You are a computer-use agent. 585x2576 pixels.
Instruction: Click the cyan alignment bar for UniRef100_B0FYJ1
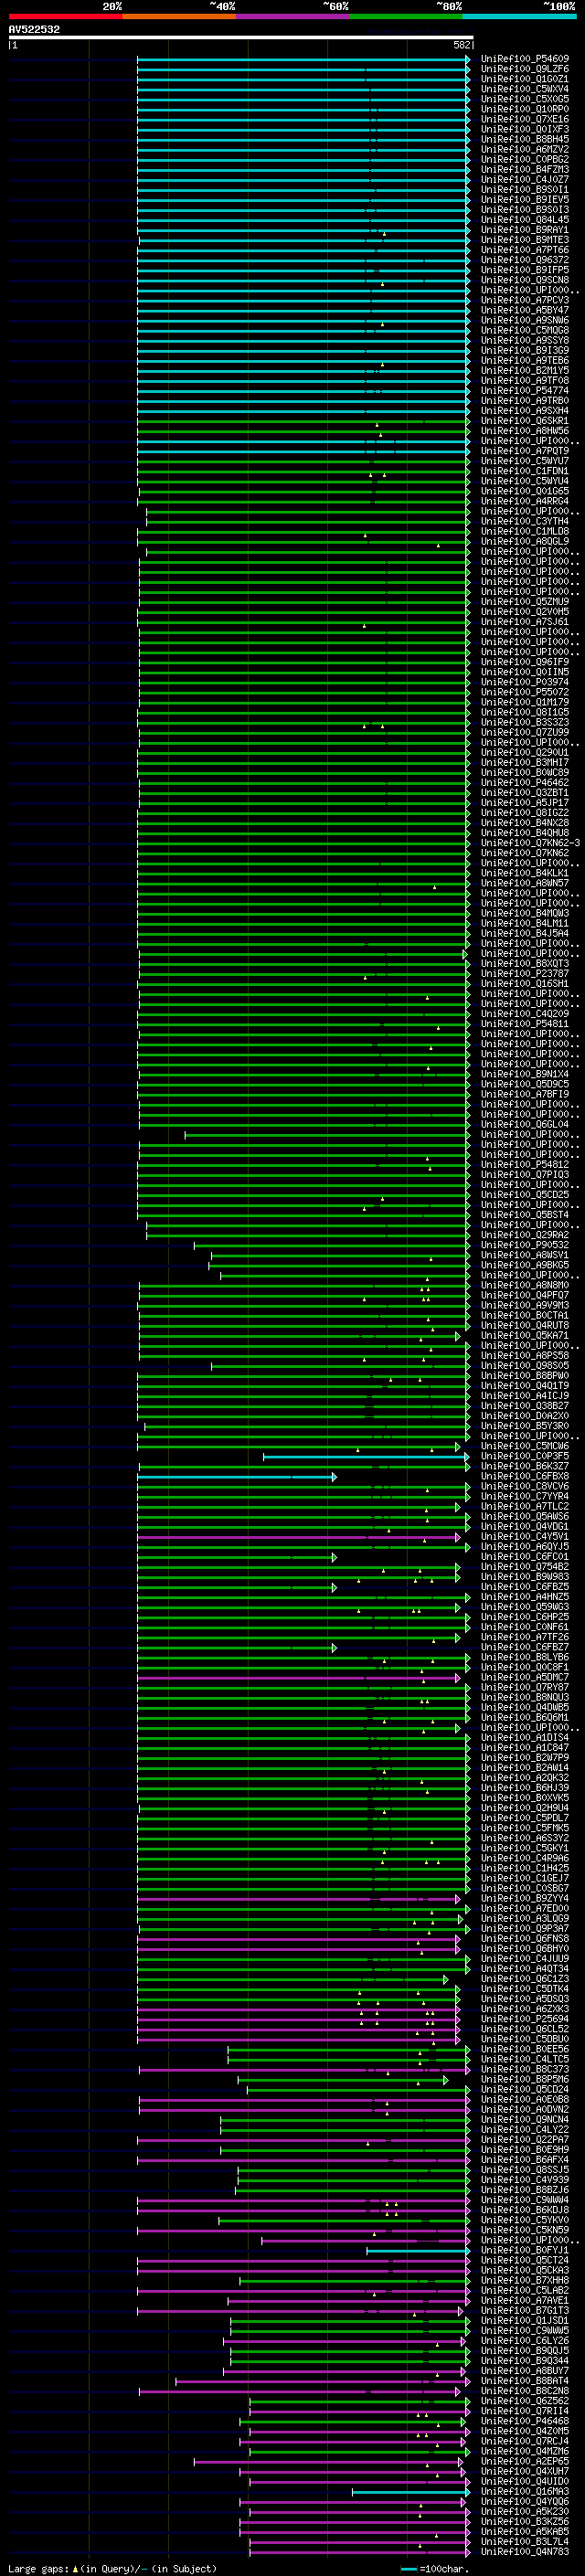pyautogui.click(x=417, y=2250)
